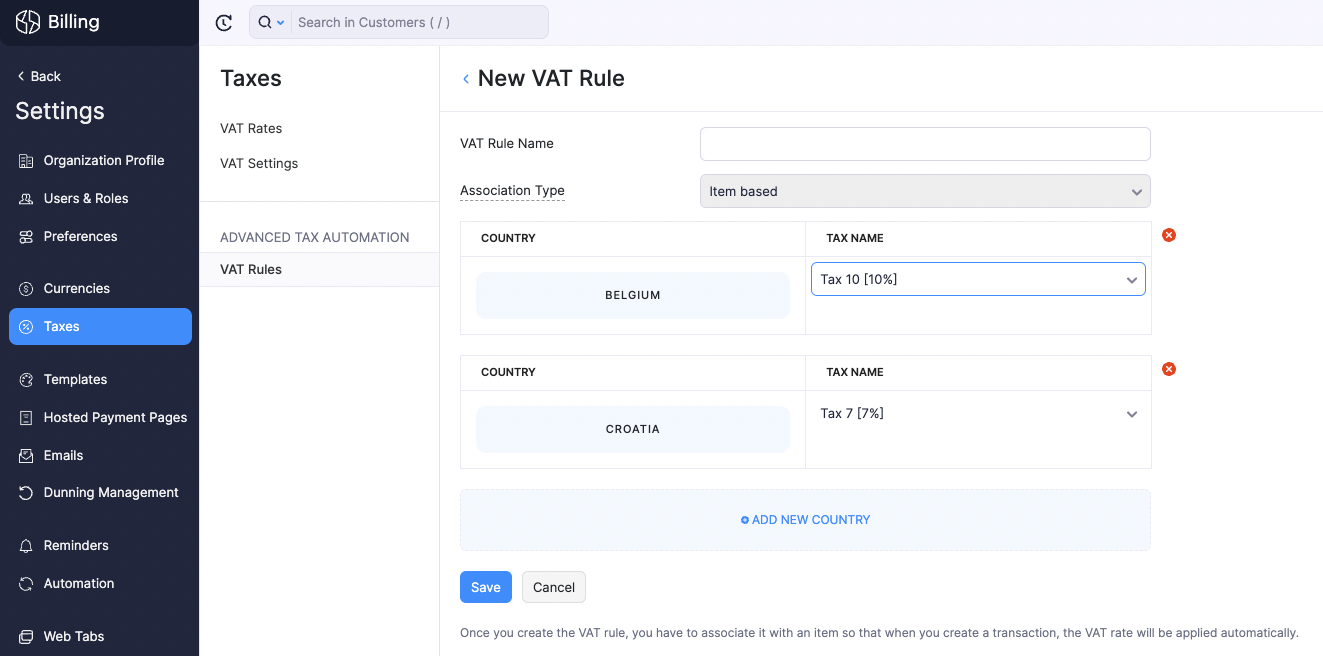1323x656 pixels.
Task: Click the Emails envelope icon
Action: (x=25, y=455)
